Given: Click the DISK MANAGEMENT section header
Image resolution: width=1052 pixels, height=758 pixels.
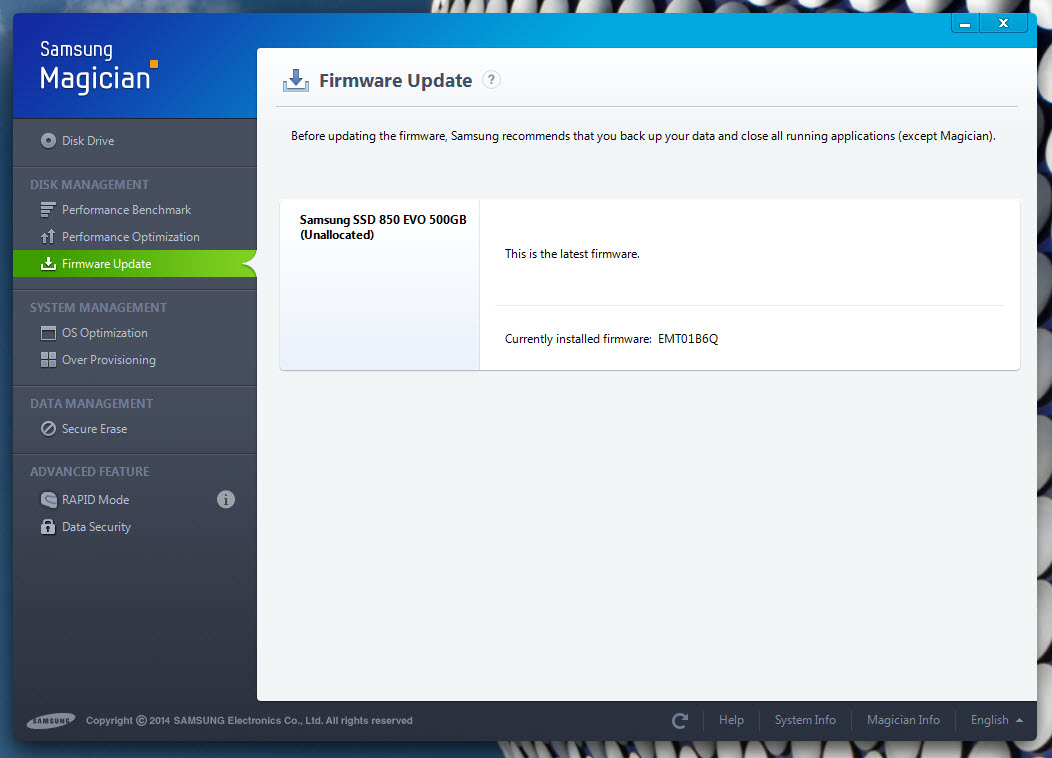Looking at the screenshot, I should click(x=89, y=184).
